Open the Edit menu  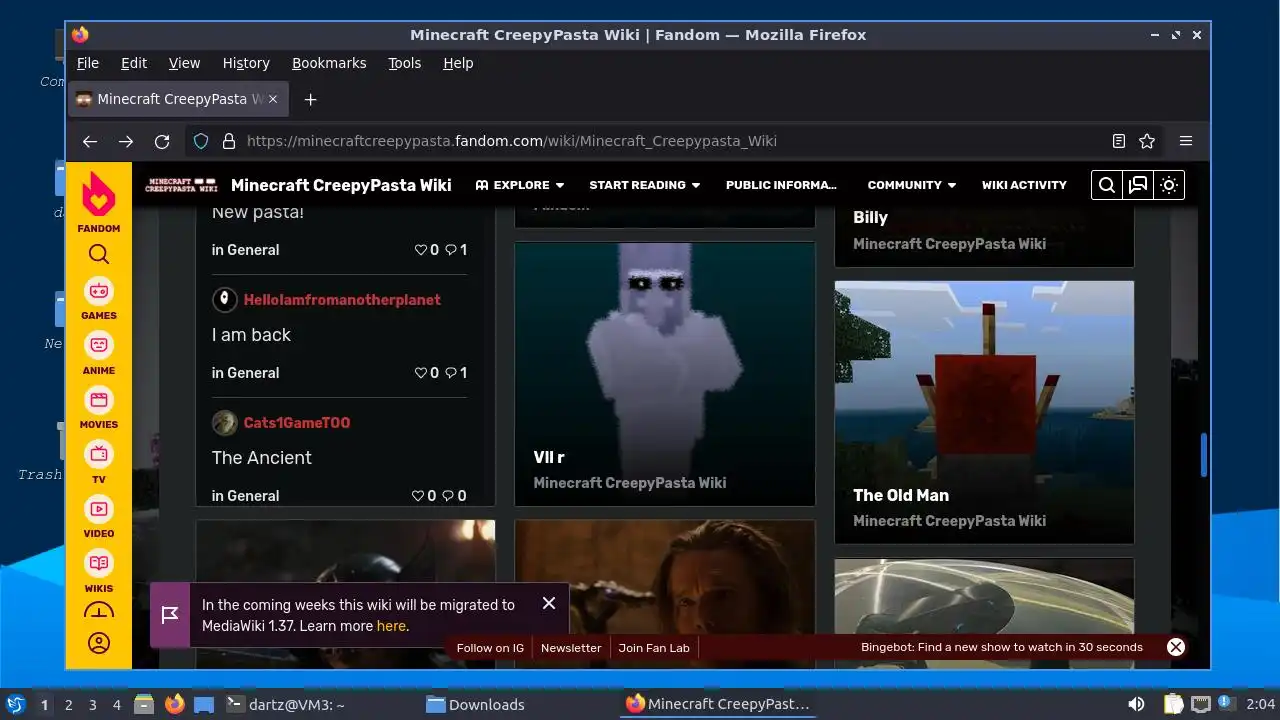134,63
